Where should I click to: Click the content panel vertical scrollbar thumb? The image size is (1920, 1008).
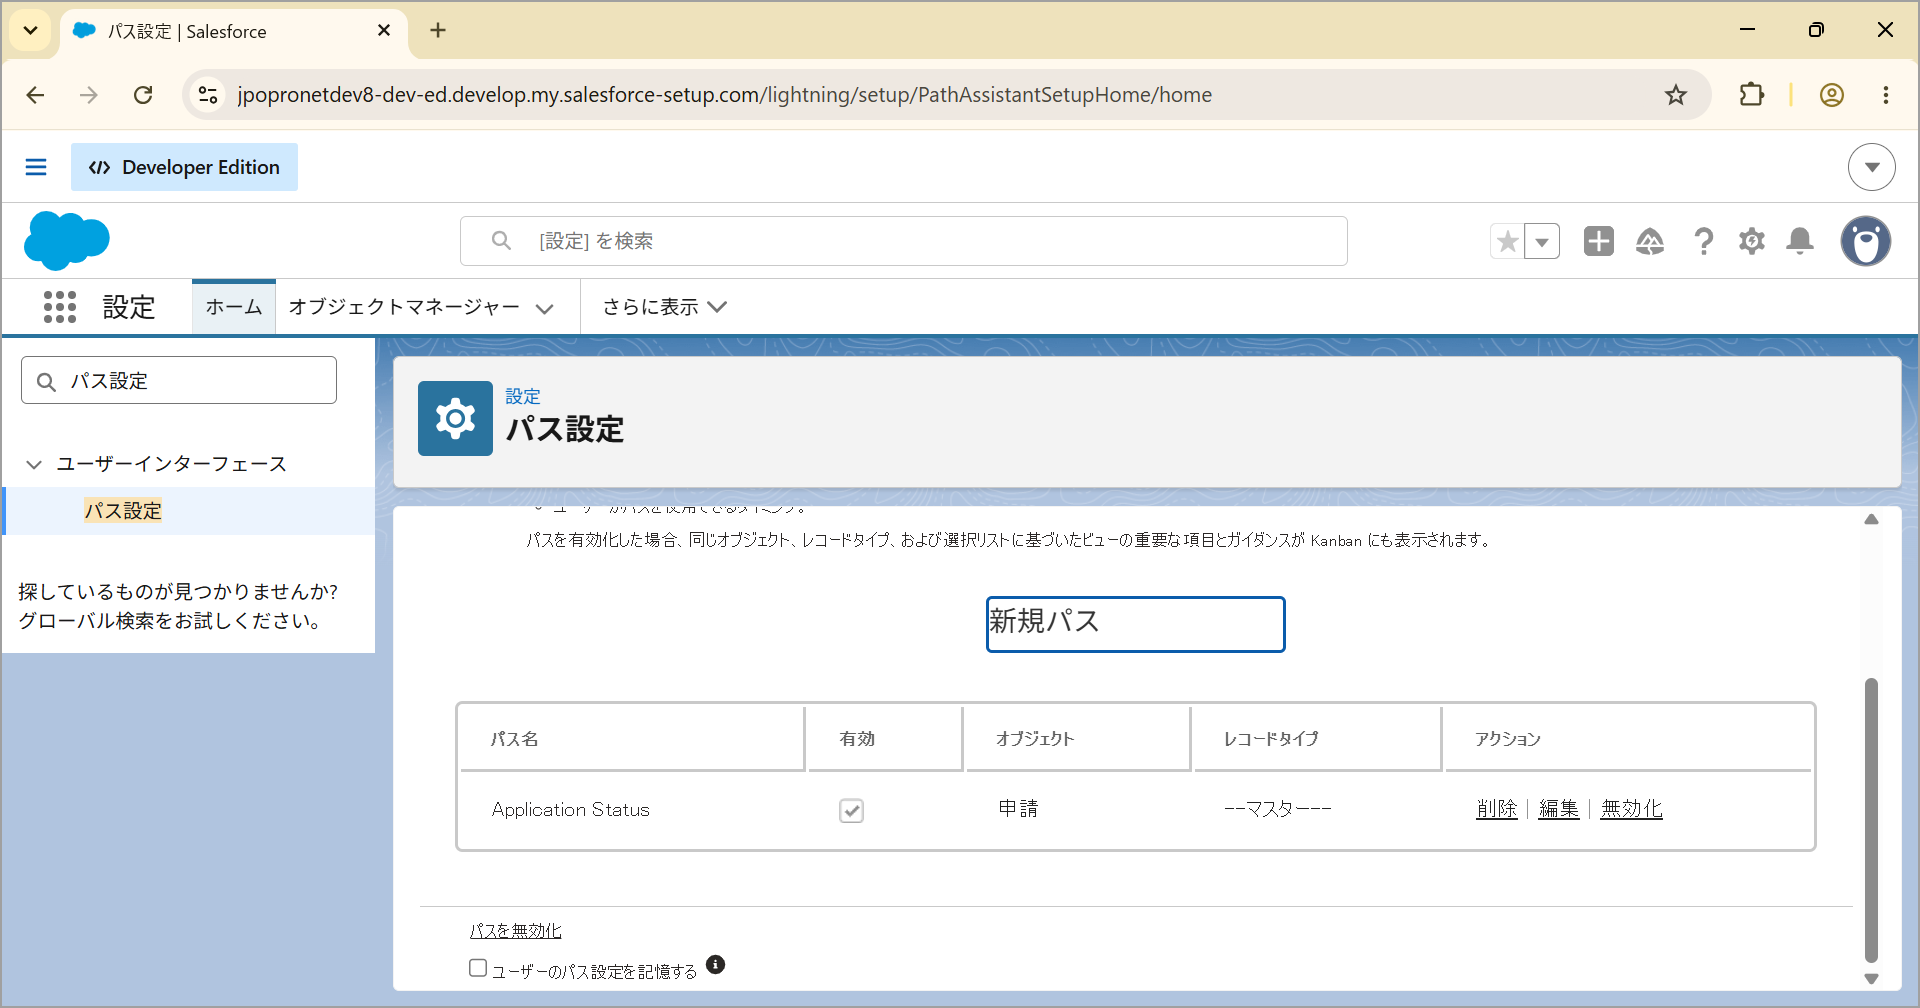coord(1871,820)
